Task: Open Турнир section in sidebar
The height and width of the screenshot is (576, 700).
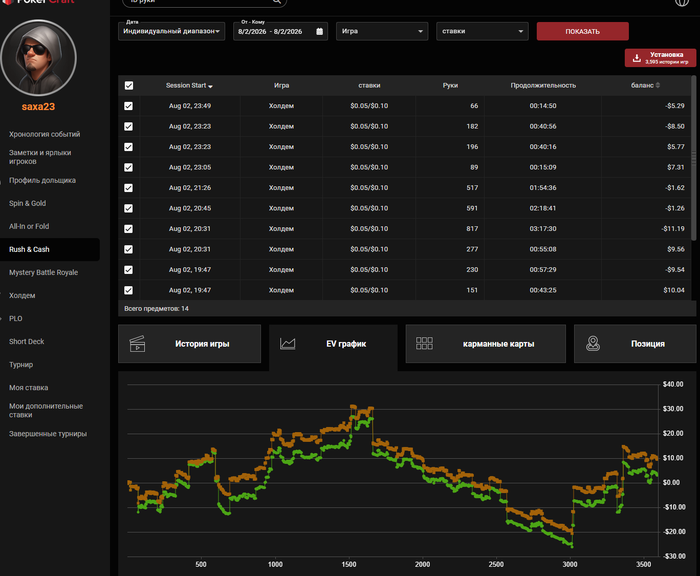Action: (21, 365)
